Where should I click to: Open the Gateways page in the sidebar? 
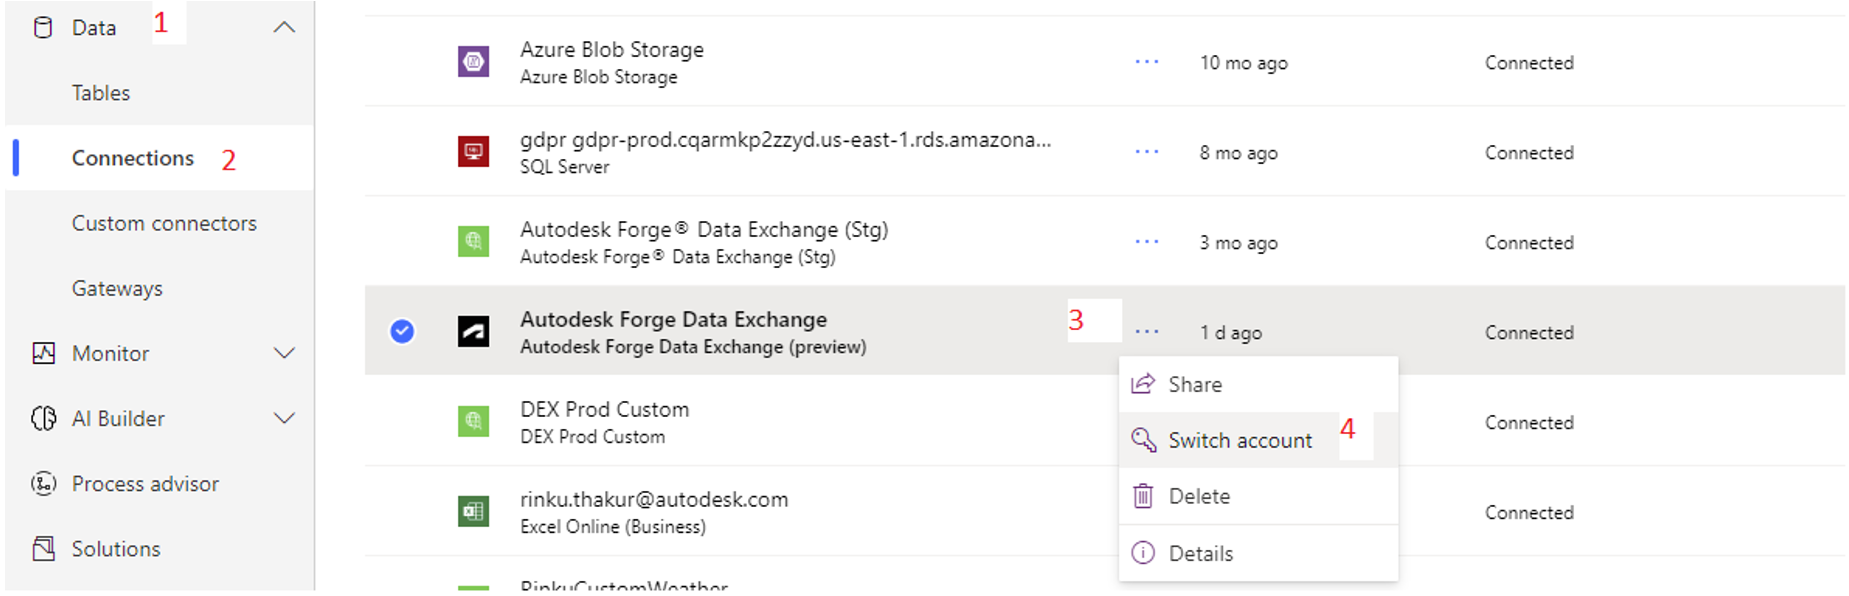[x=117, y=288]
